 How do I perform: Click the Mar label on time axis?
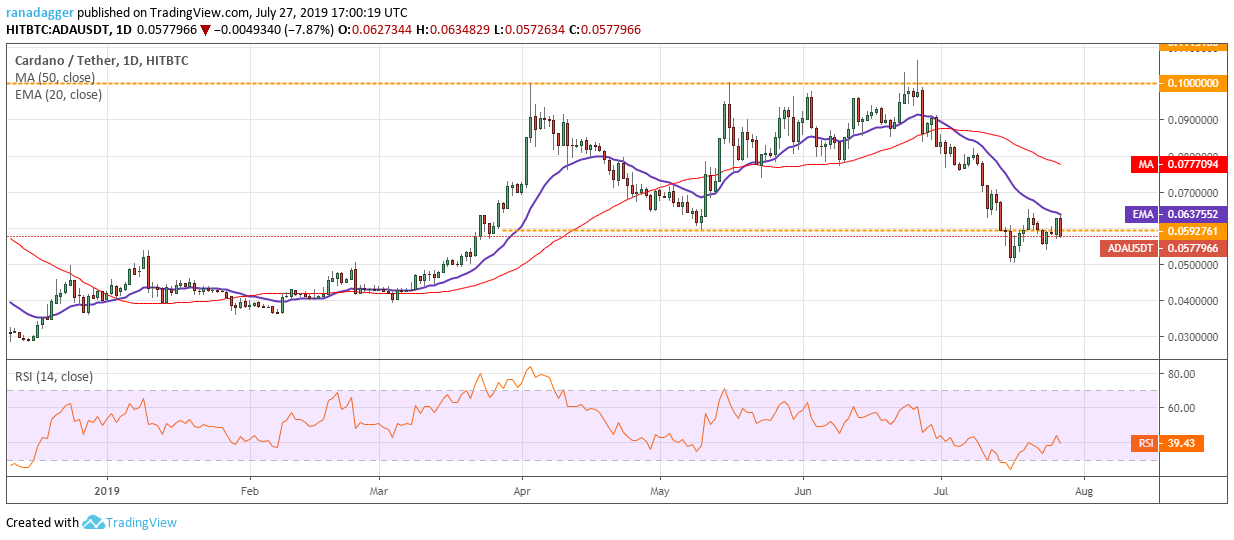point(380,491)
